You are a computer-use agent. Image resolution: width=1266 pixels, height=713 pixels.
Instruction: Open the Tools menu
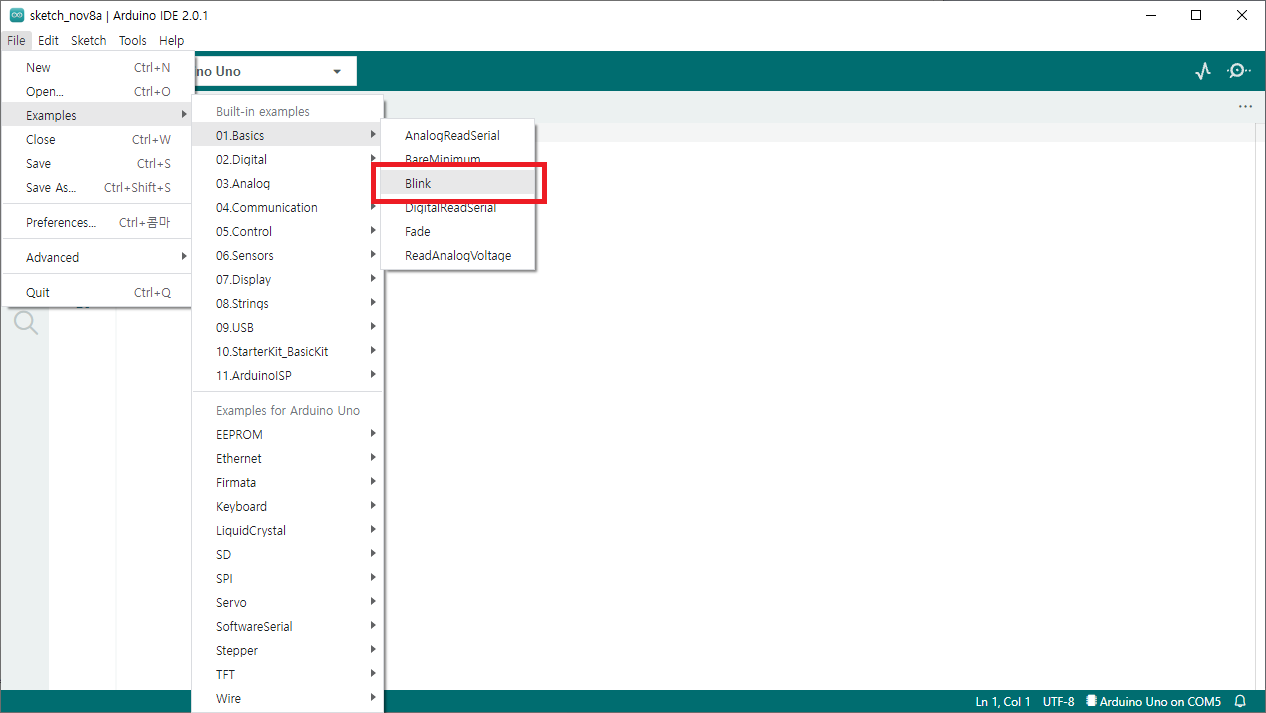coord(132,41)
